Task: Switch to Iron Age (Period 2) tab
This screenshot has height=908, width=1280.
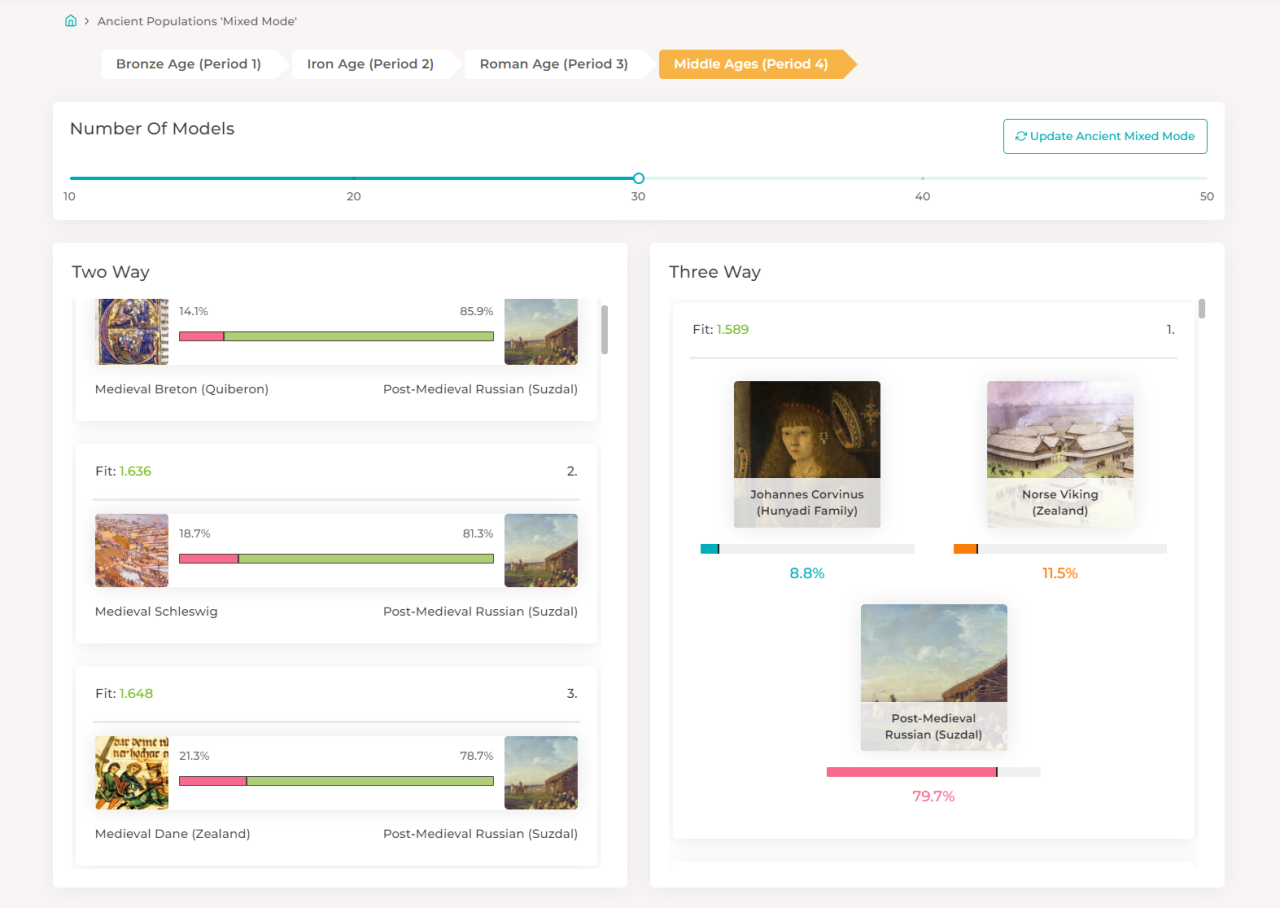Action: pos(370,64)
